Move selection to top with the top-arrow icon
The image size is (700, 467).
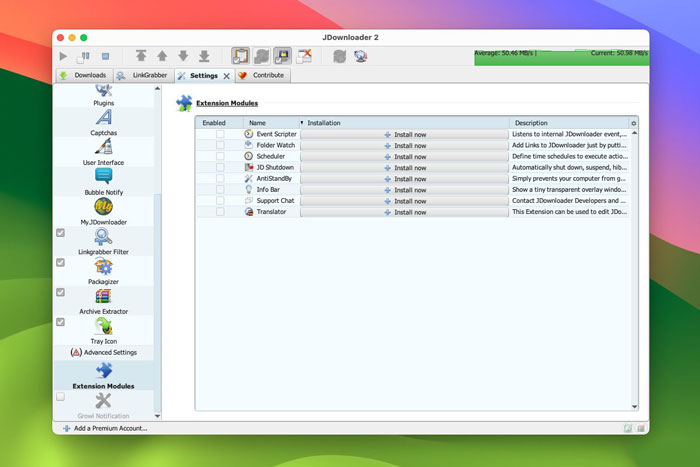[141, 56]
